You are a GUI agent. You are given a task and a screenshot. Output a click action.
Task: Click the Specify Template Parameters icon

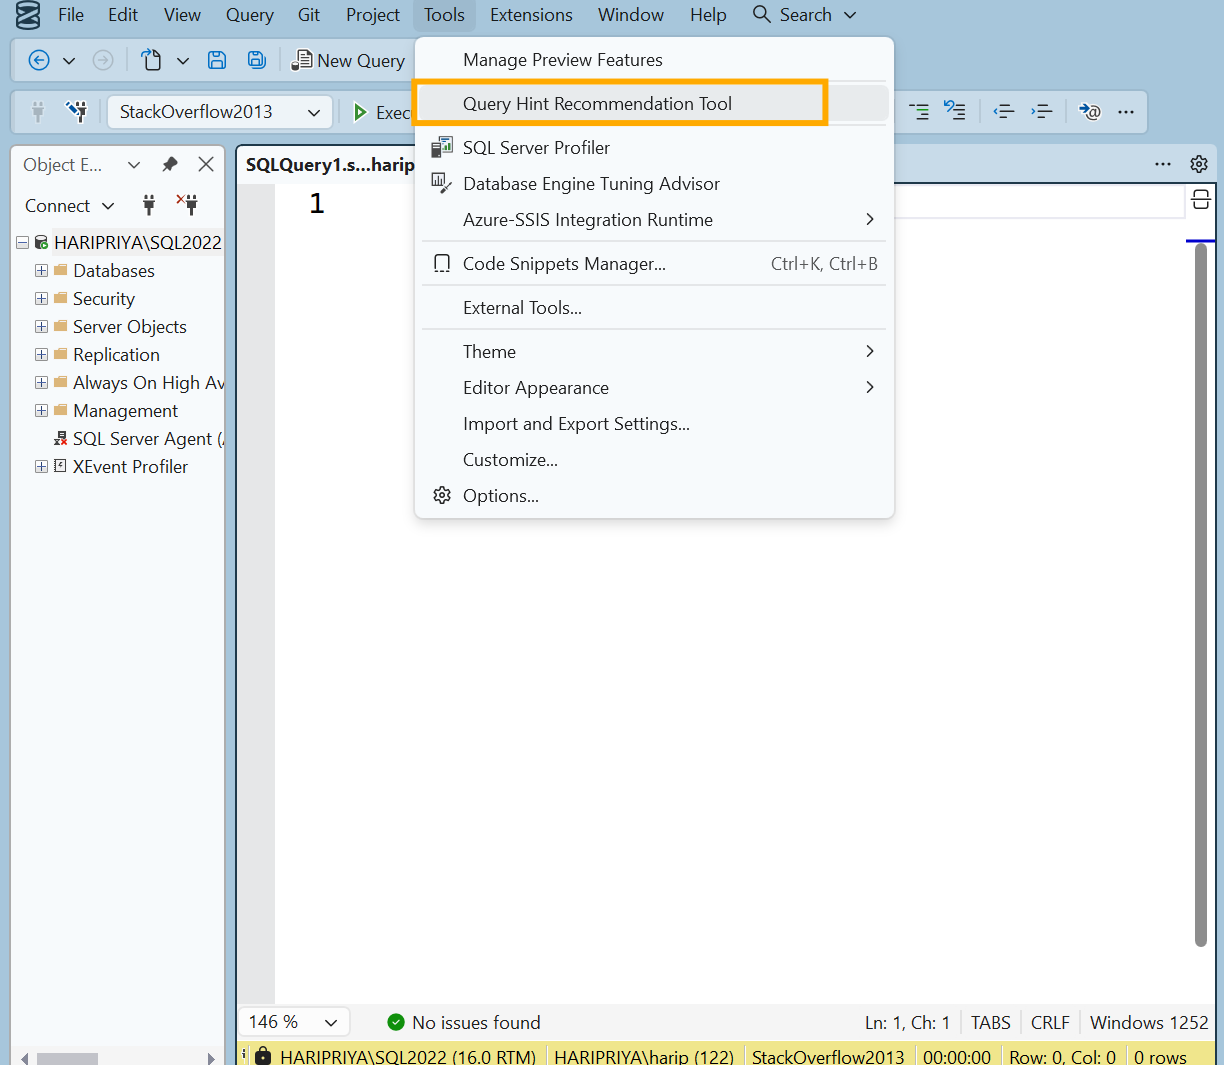(x=1090, y=111)
